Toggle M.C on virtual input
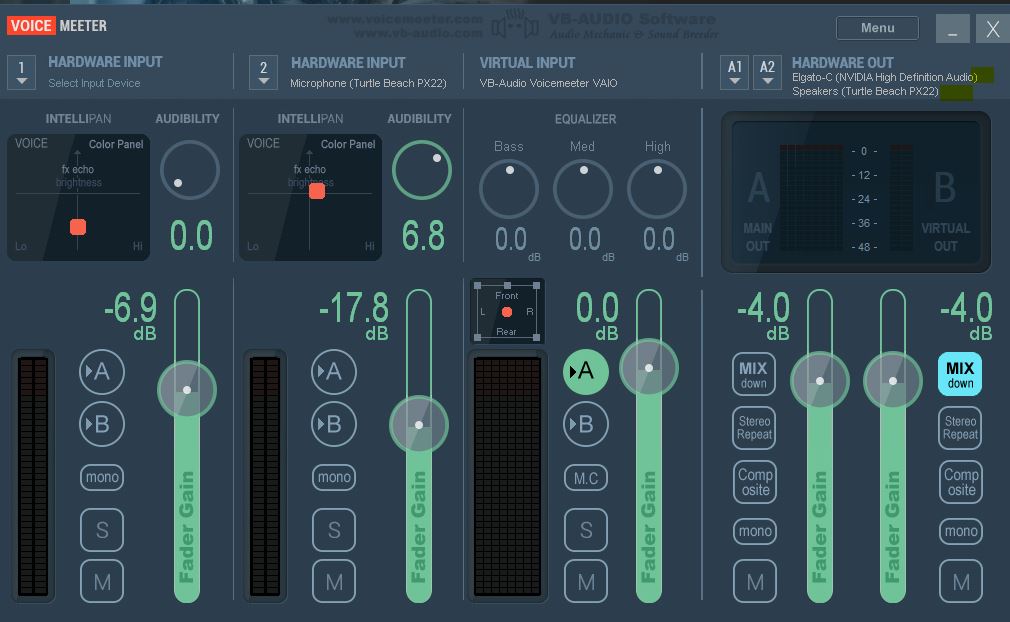Viewport: 1010px width, 622px height. (x=586, y=478)
